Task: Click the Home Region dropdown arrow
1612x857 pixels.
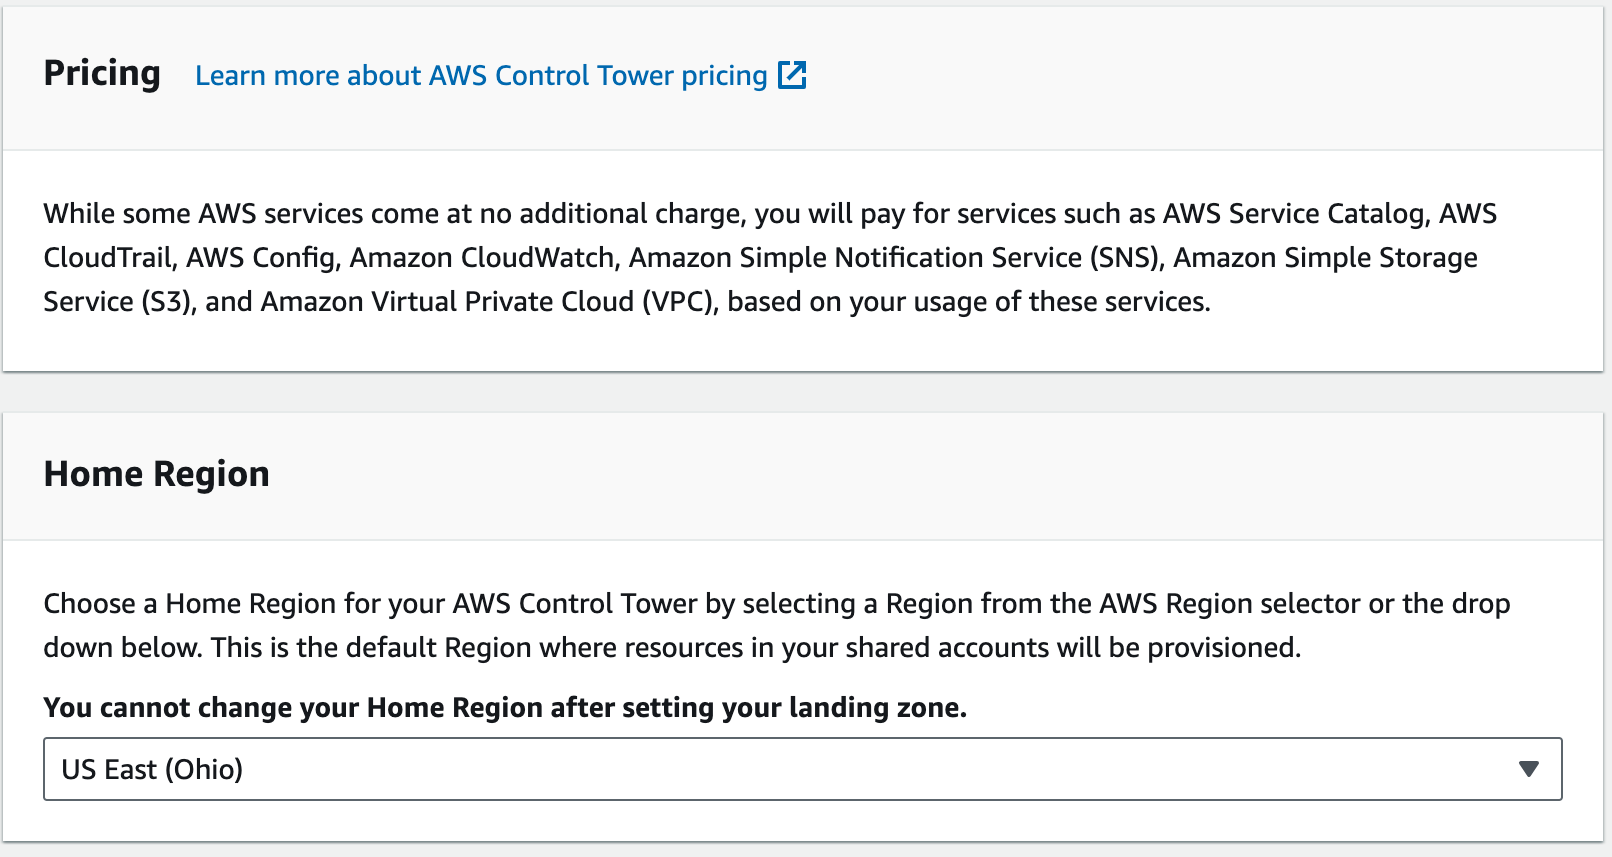Action: point(1528,769)
